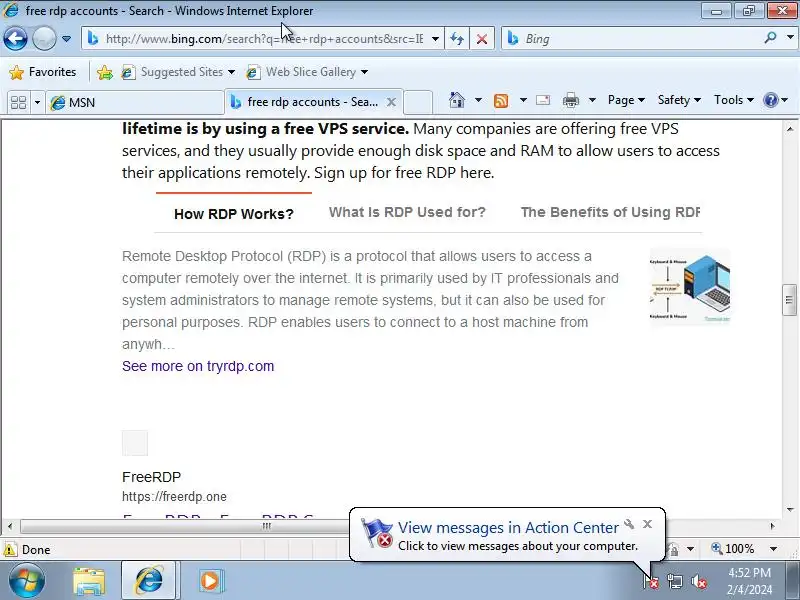
Task: Click the FreeRDP site favicon placeholder
Action: point(135,443)
